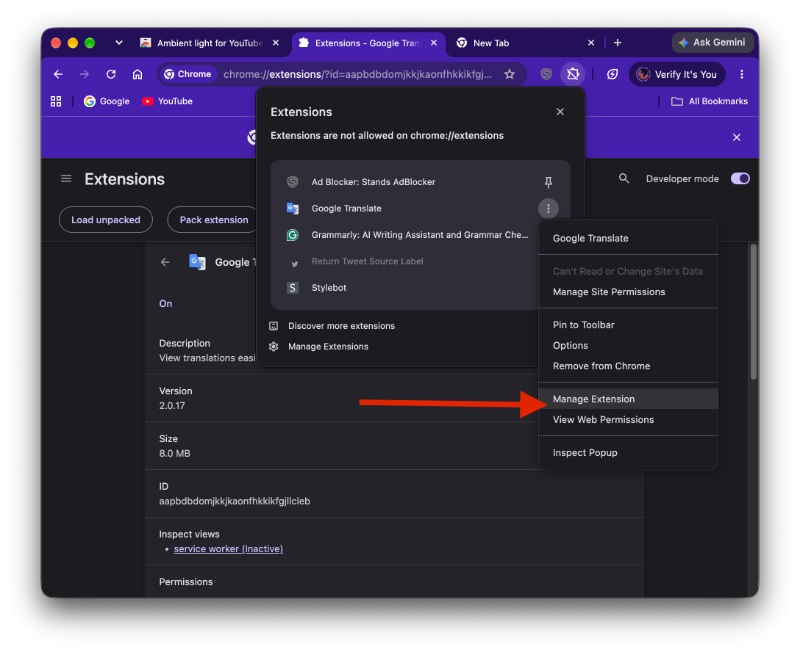
Task: Open the Extensions page hamburger menu
Action: point(66,179)
